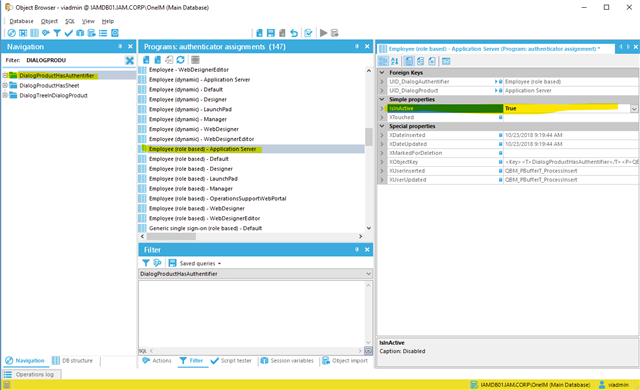Click the gray play arrow toolbar icon
This screenshot has width=640, height=390.
324,33
